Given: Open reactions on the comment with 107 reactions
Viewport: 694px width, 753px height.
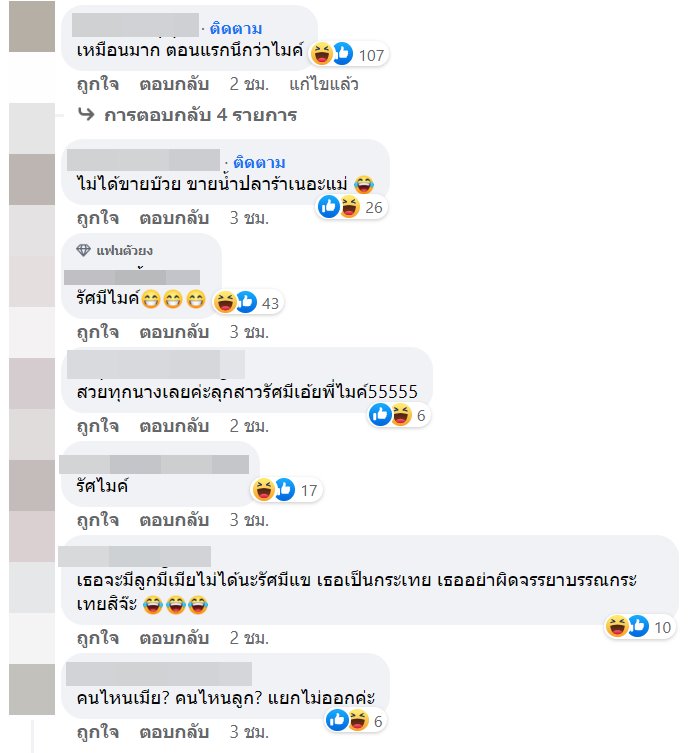Looking at the screenshot, I should click(349, 54).
